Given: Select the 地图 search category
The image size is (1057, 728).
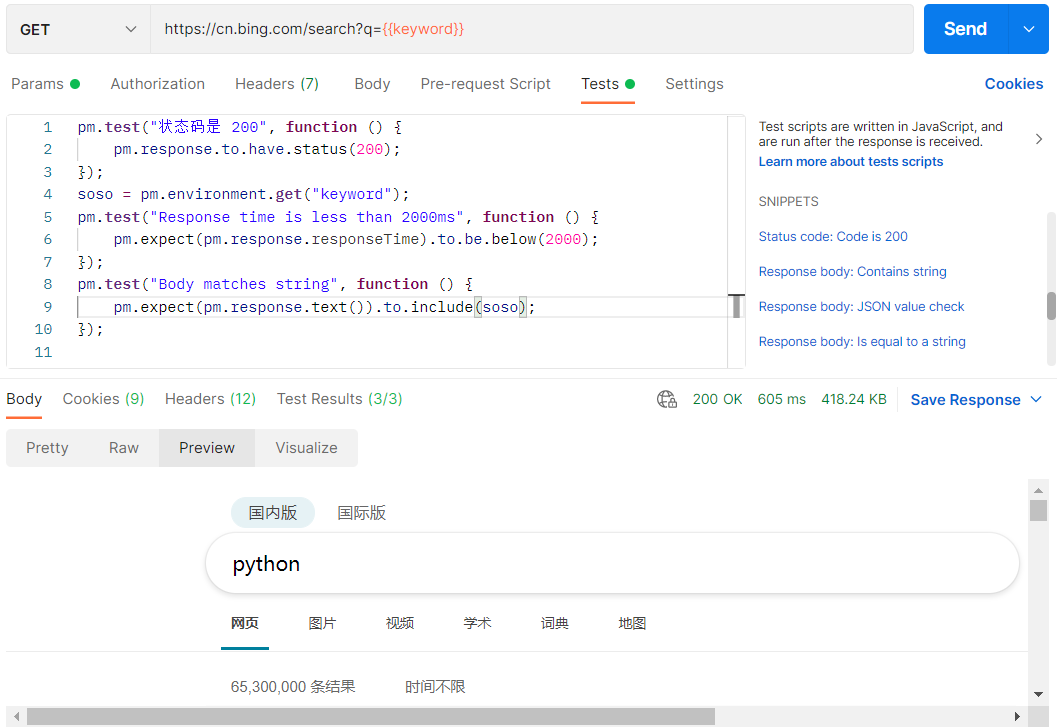Looking at the screenshot, I should click(632, 624).
